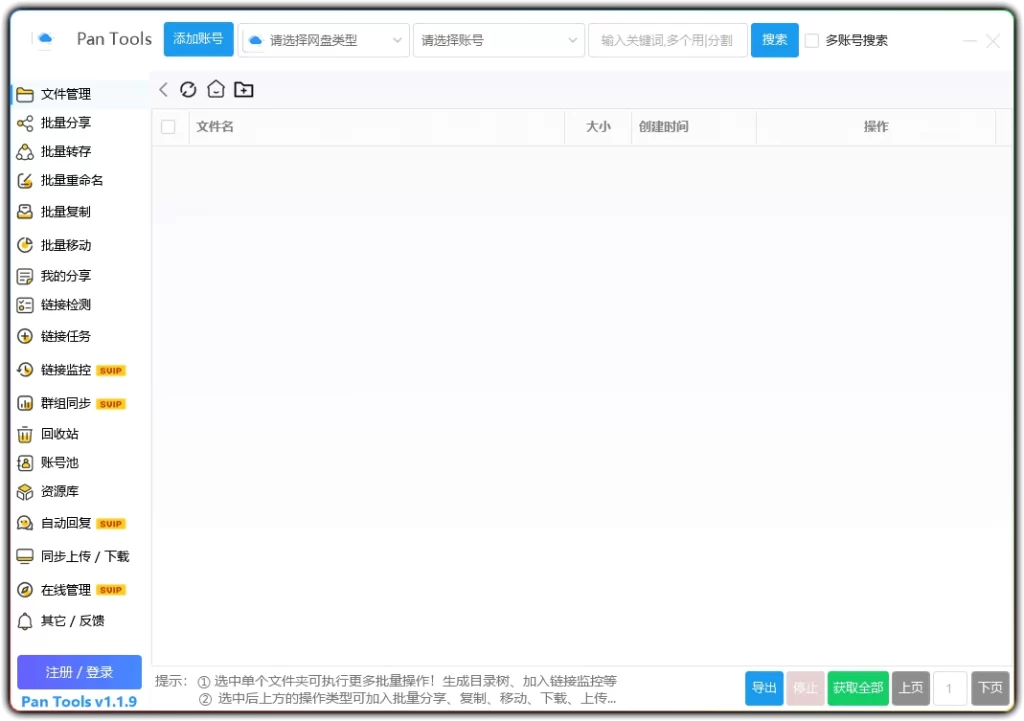Click 获取全部 to fetch all items
The image size is (1024, 721).
[x=857, y=688]
